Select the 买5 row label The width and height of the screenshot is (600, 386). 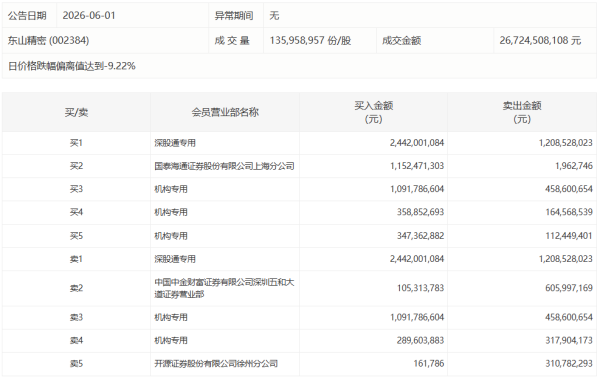76,236
